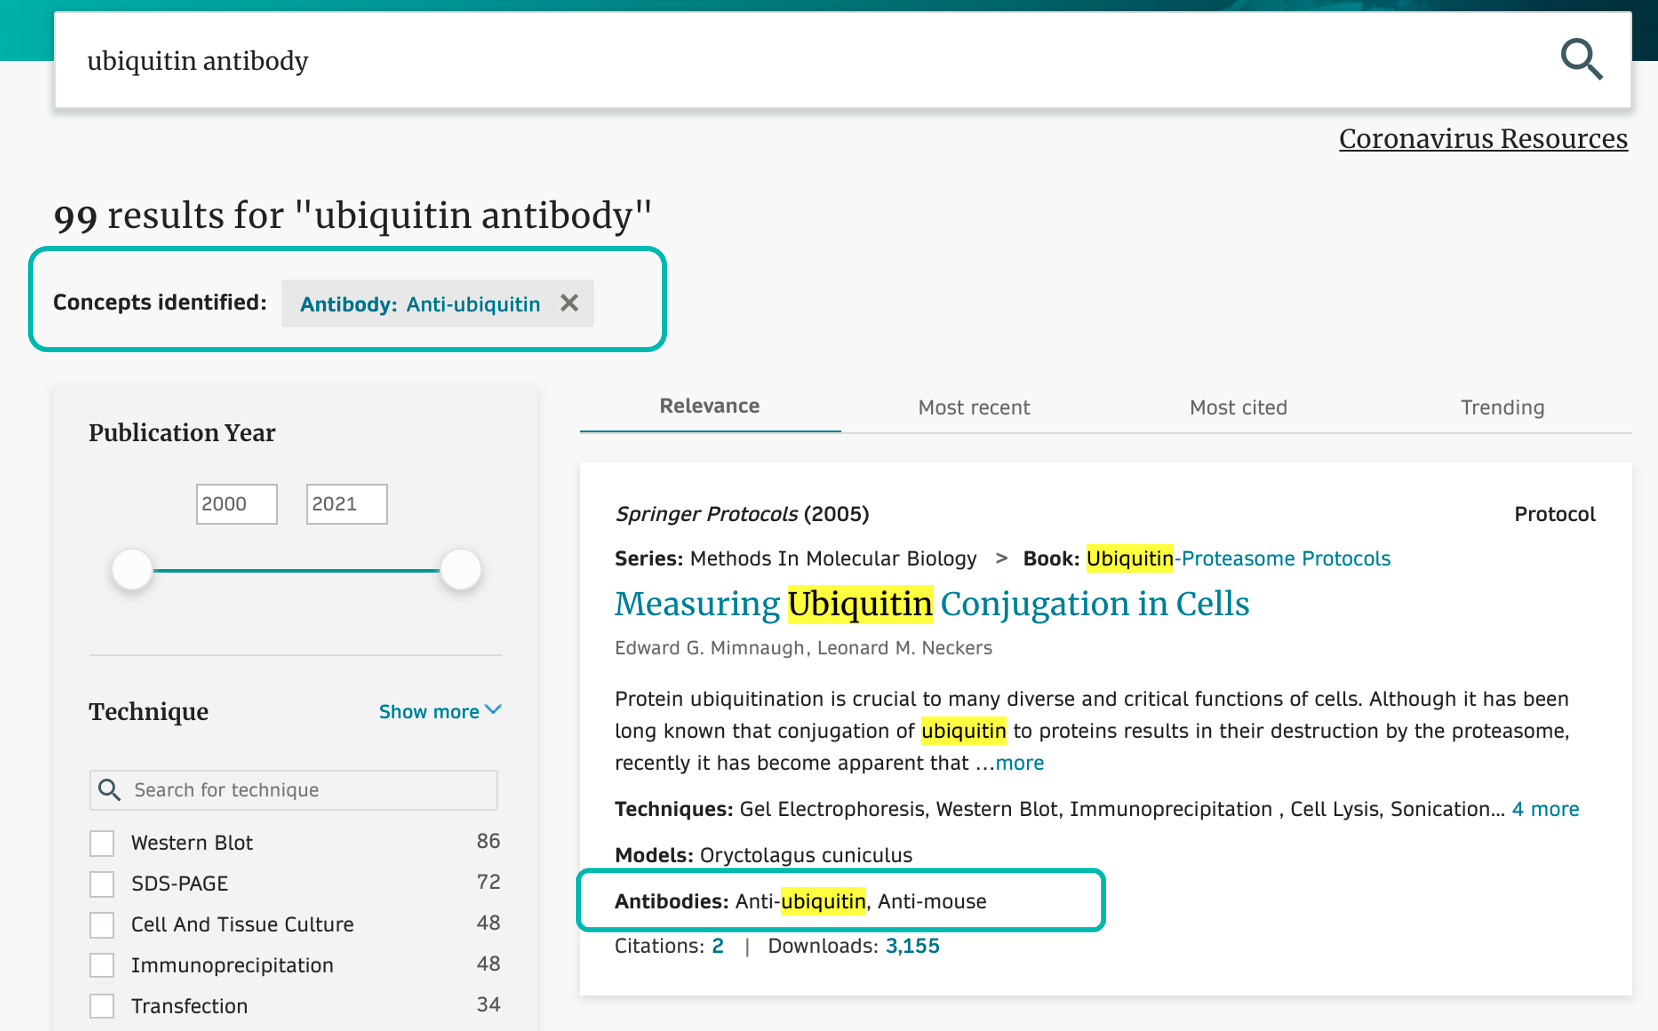Open the Coronavirus Resources link

pyautogui.click(x=1483, y=139)
